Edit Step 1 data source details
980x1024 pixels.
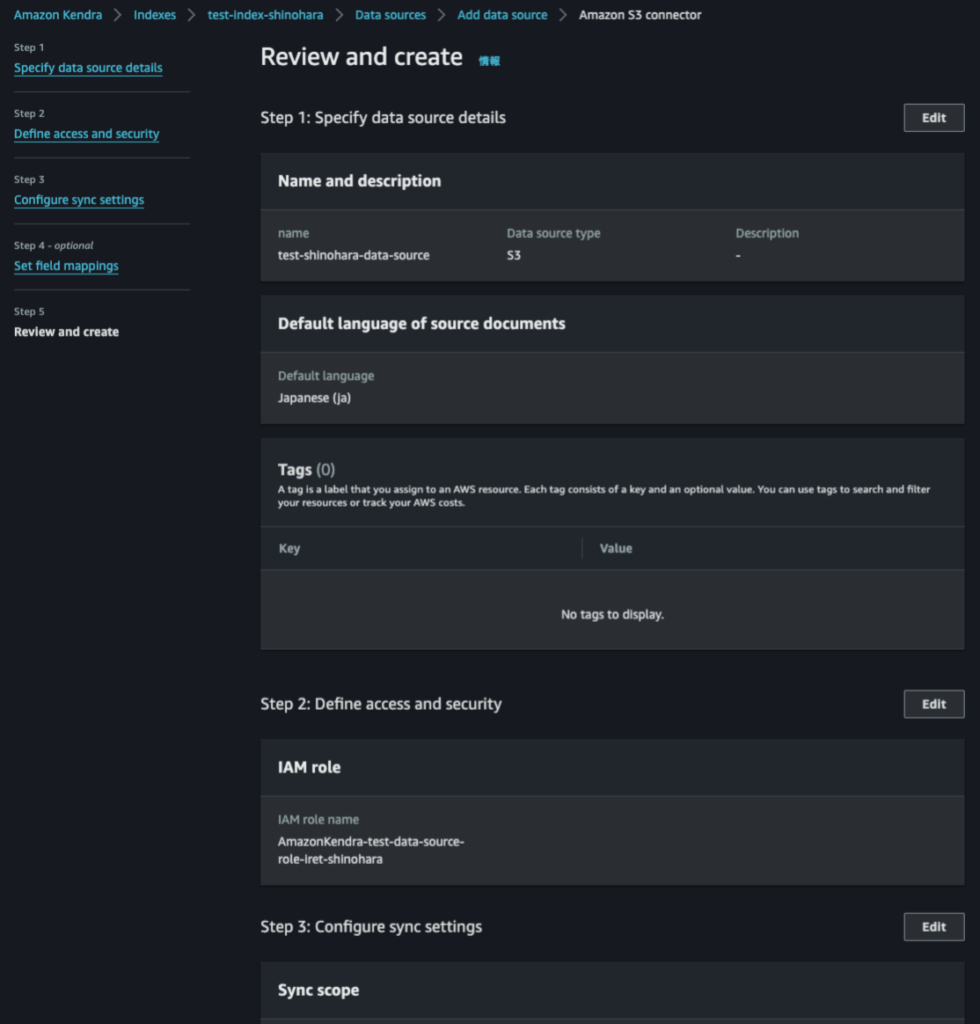click(933, 118)
